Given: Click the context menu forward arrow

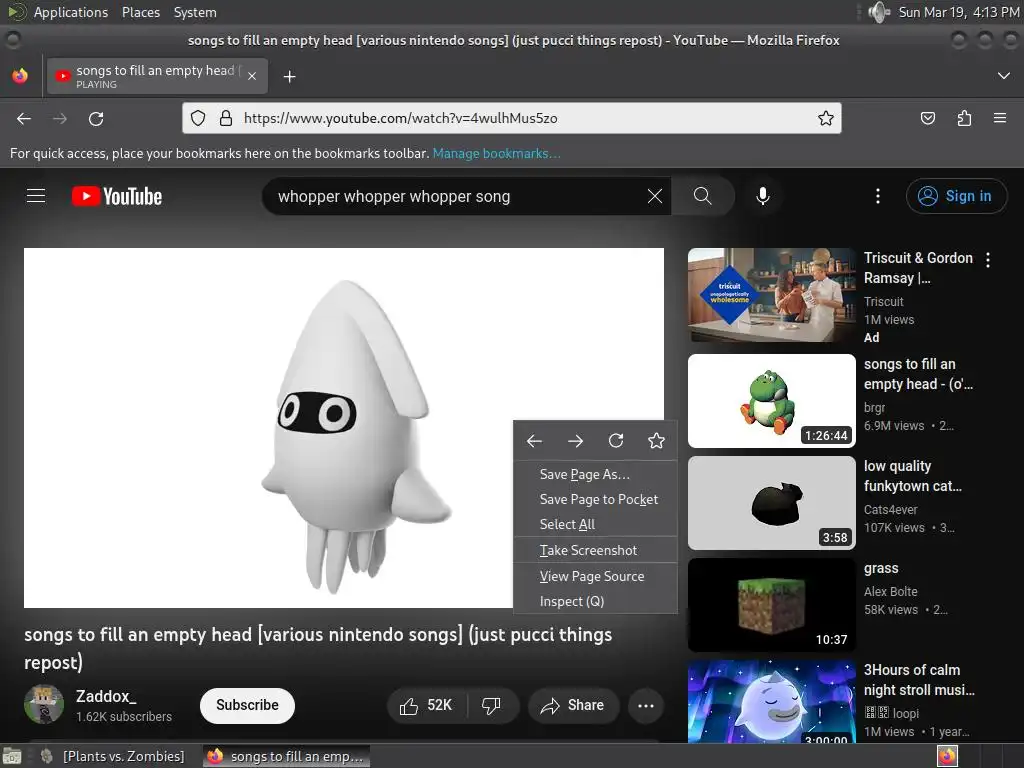Looking at the screenshot, I should coord(575,441).
